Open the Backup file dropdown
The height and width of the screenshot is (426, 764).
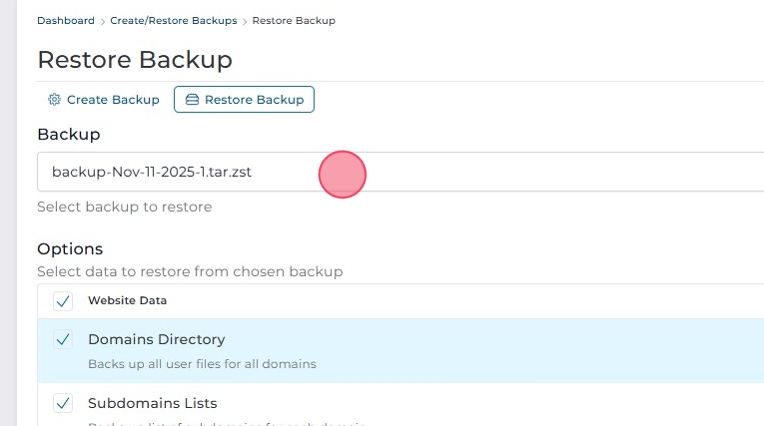click(x=400, y=172)
